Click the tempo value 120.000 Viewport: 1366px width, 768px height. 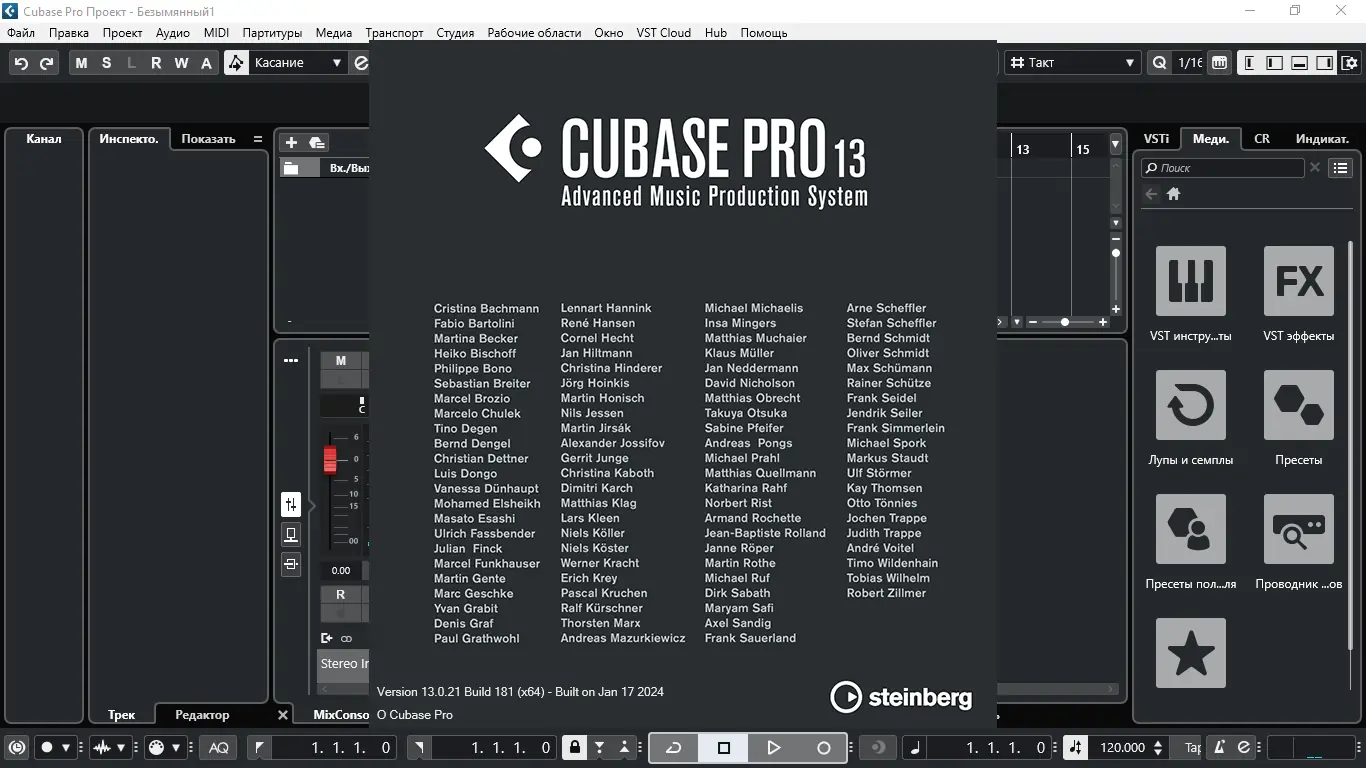(x=1122, y=747)
